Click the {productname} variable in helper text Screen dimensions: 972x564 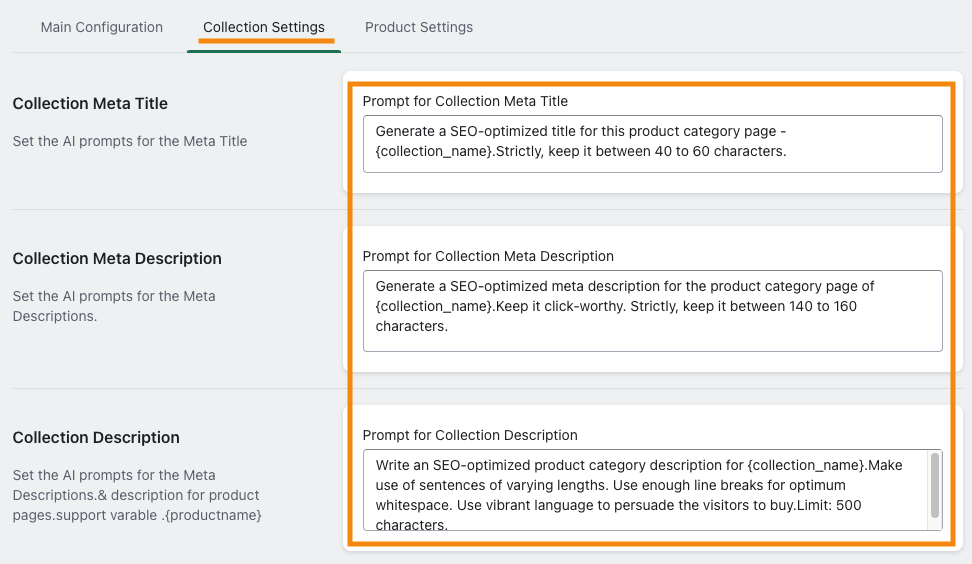click(x=214, y=515)
